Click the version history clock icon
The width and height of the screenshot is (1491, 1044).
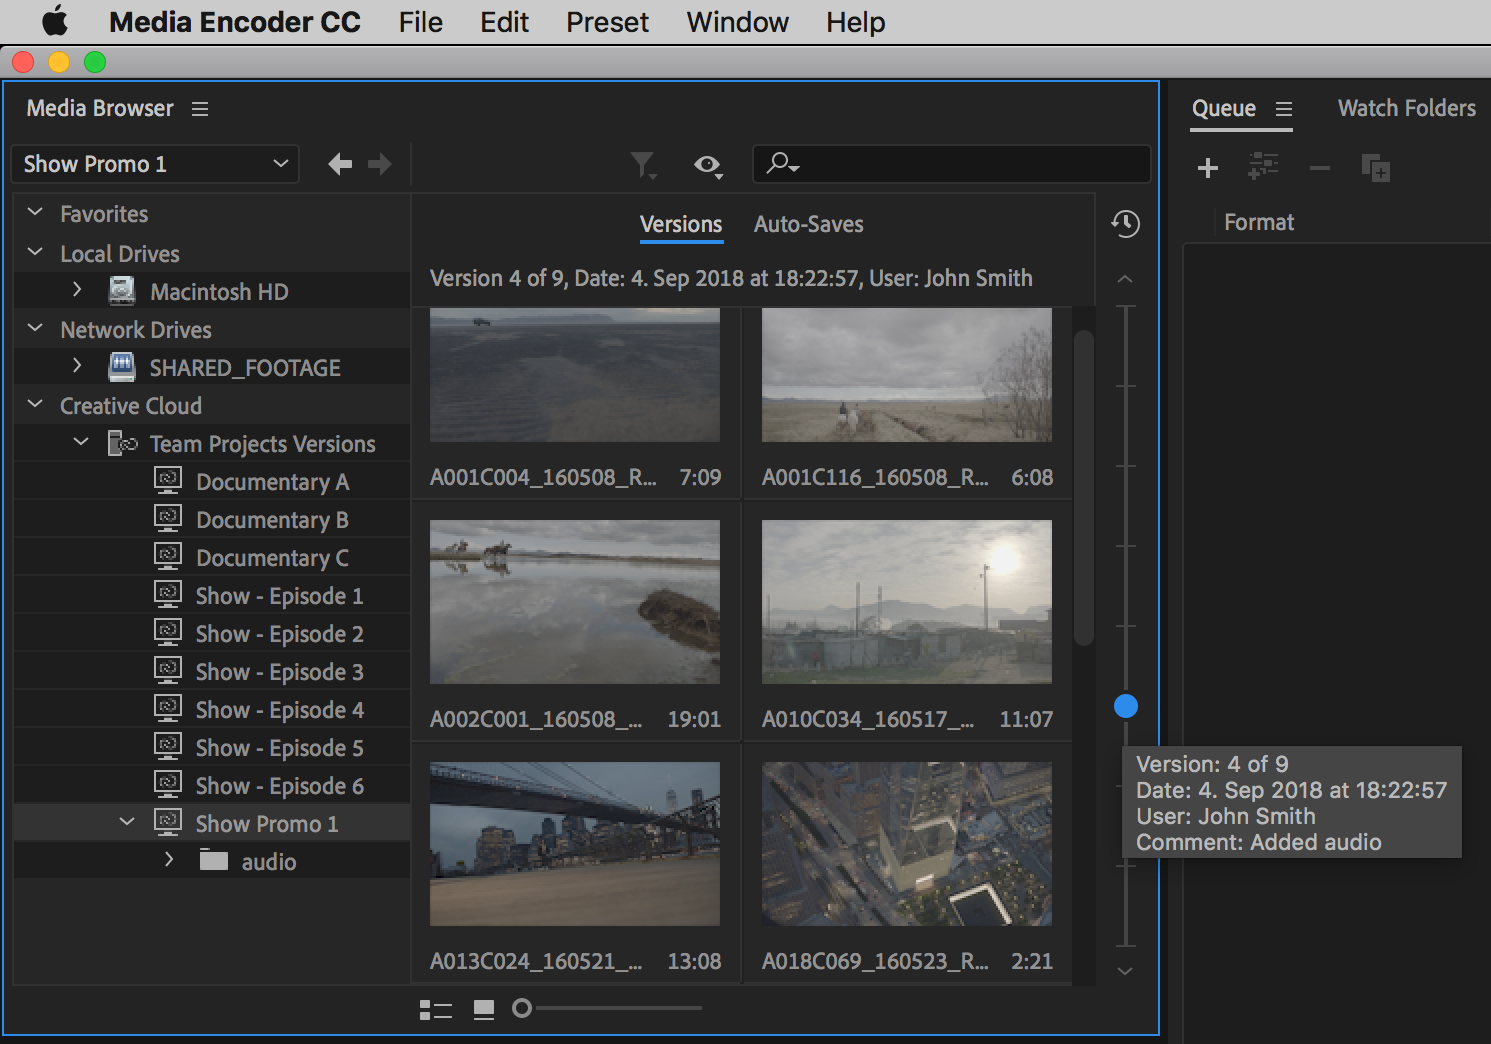(1126, 223)
